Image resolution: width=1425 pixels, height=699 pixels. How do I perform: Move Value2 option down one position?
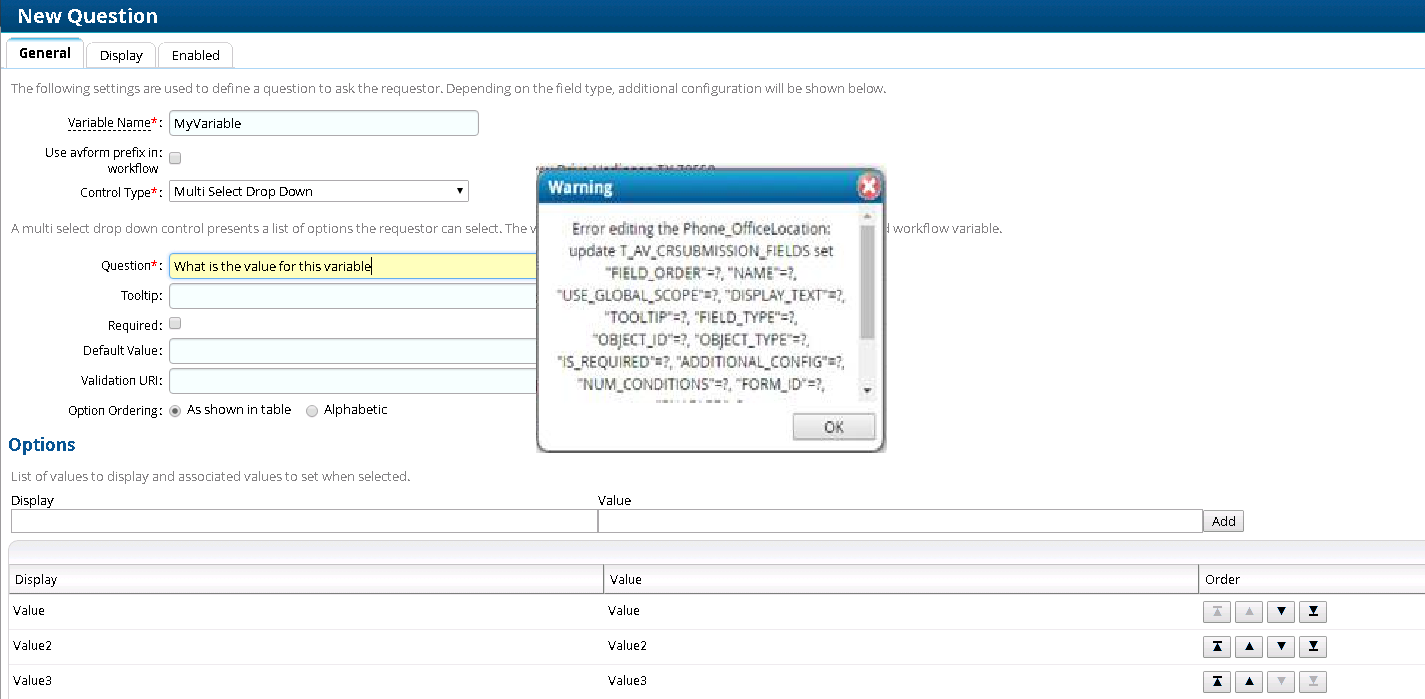1281,646
